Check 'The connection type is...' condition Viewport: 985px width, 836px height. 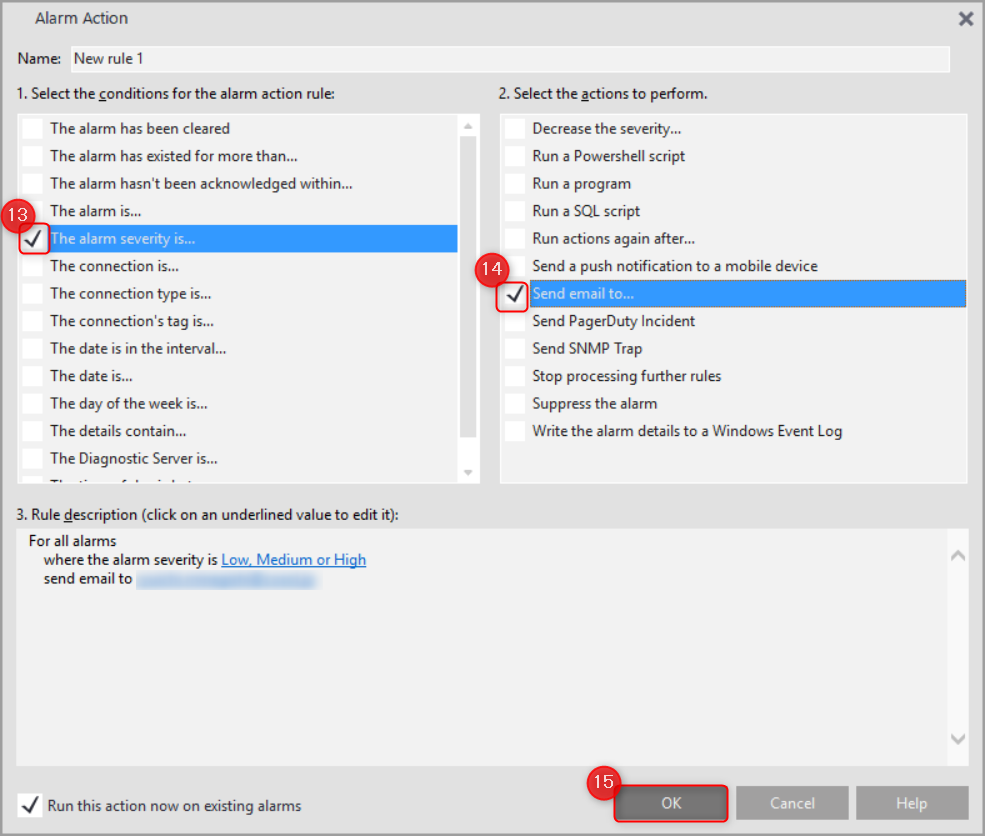(32, 294)
